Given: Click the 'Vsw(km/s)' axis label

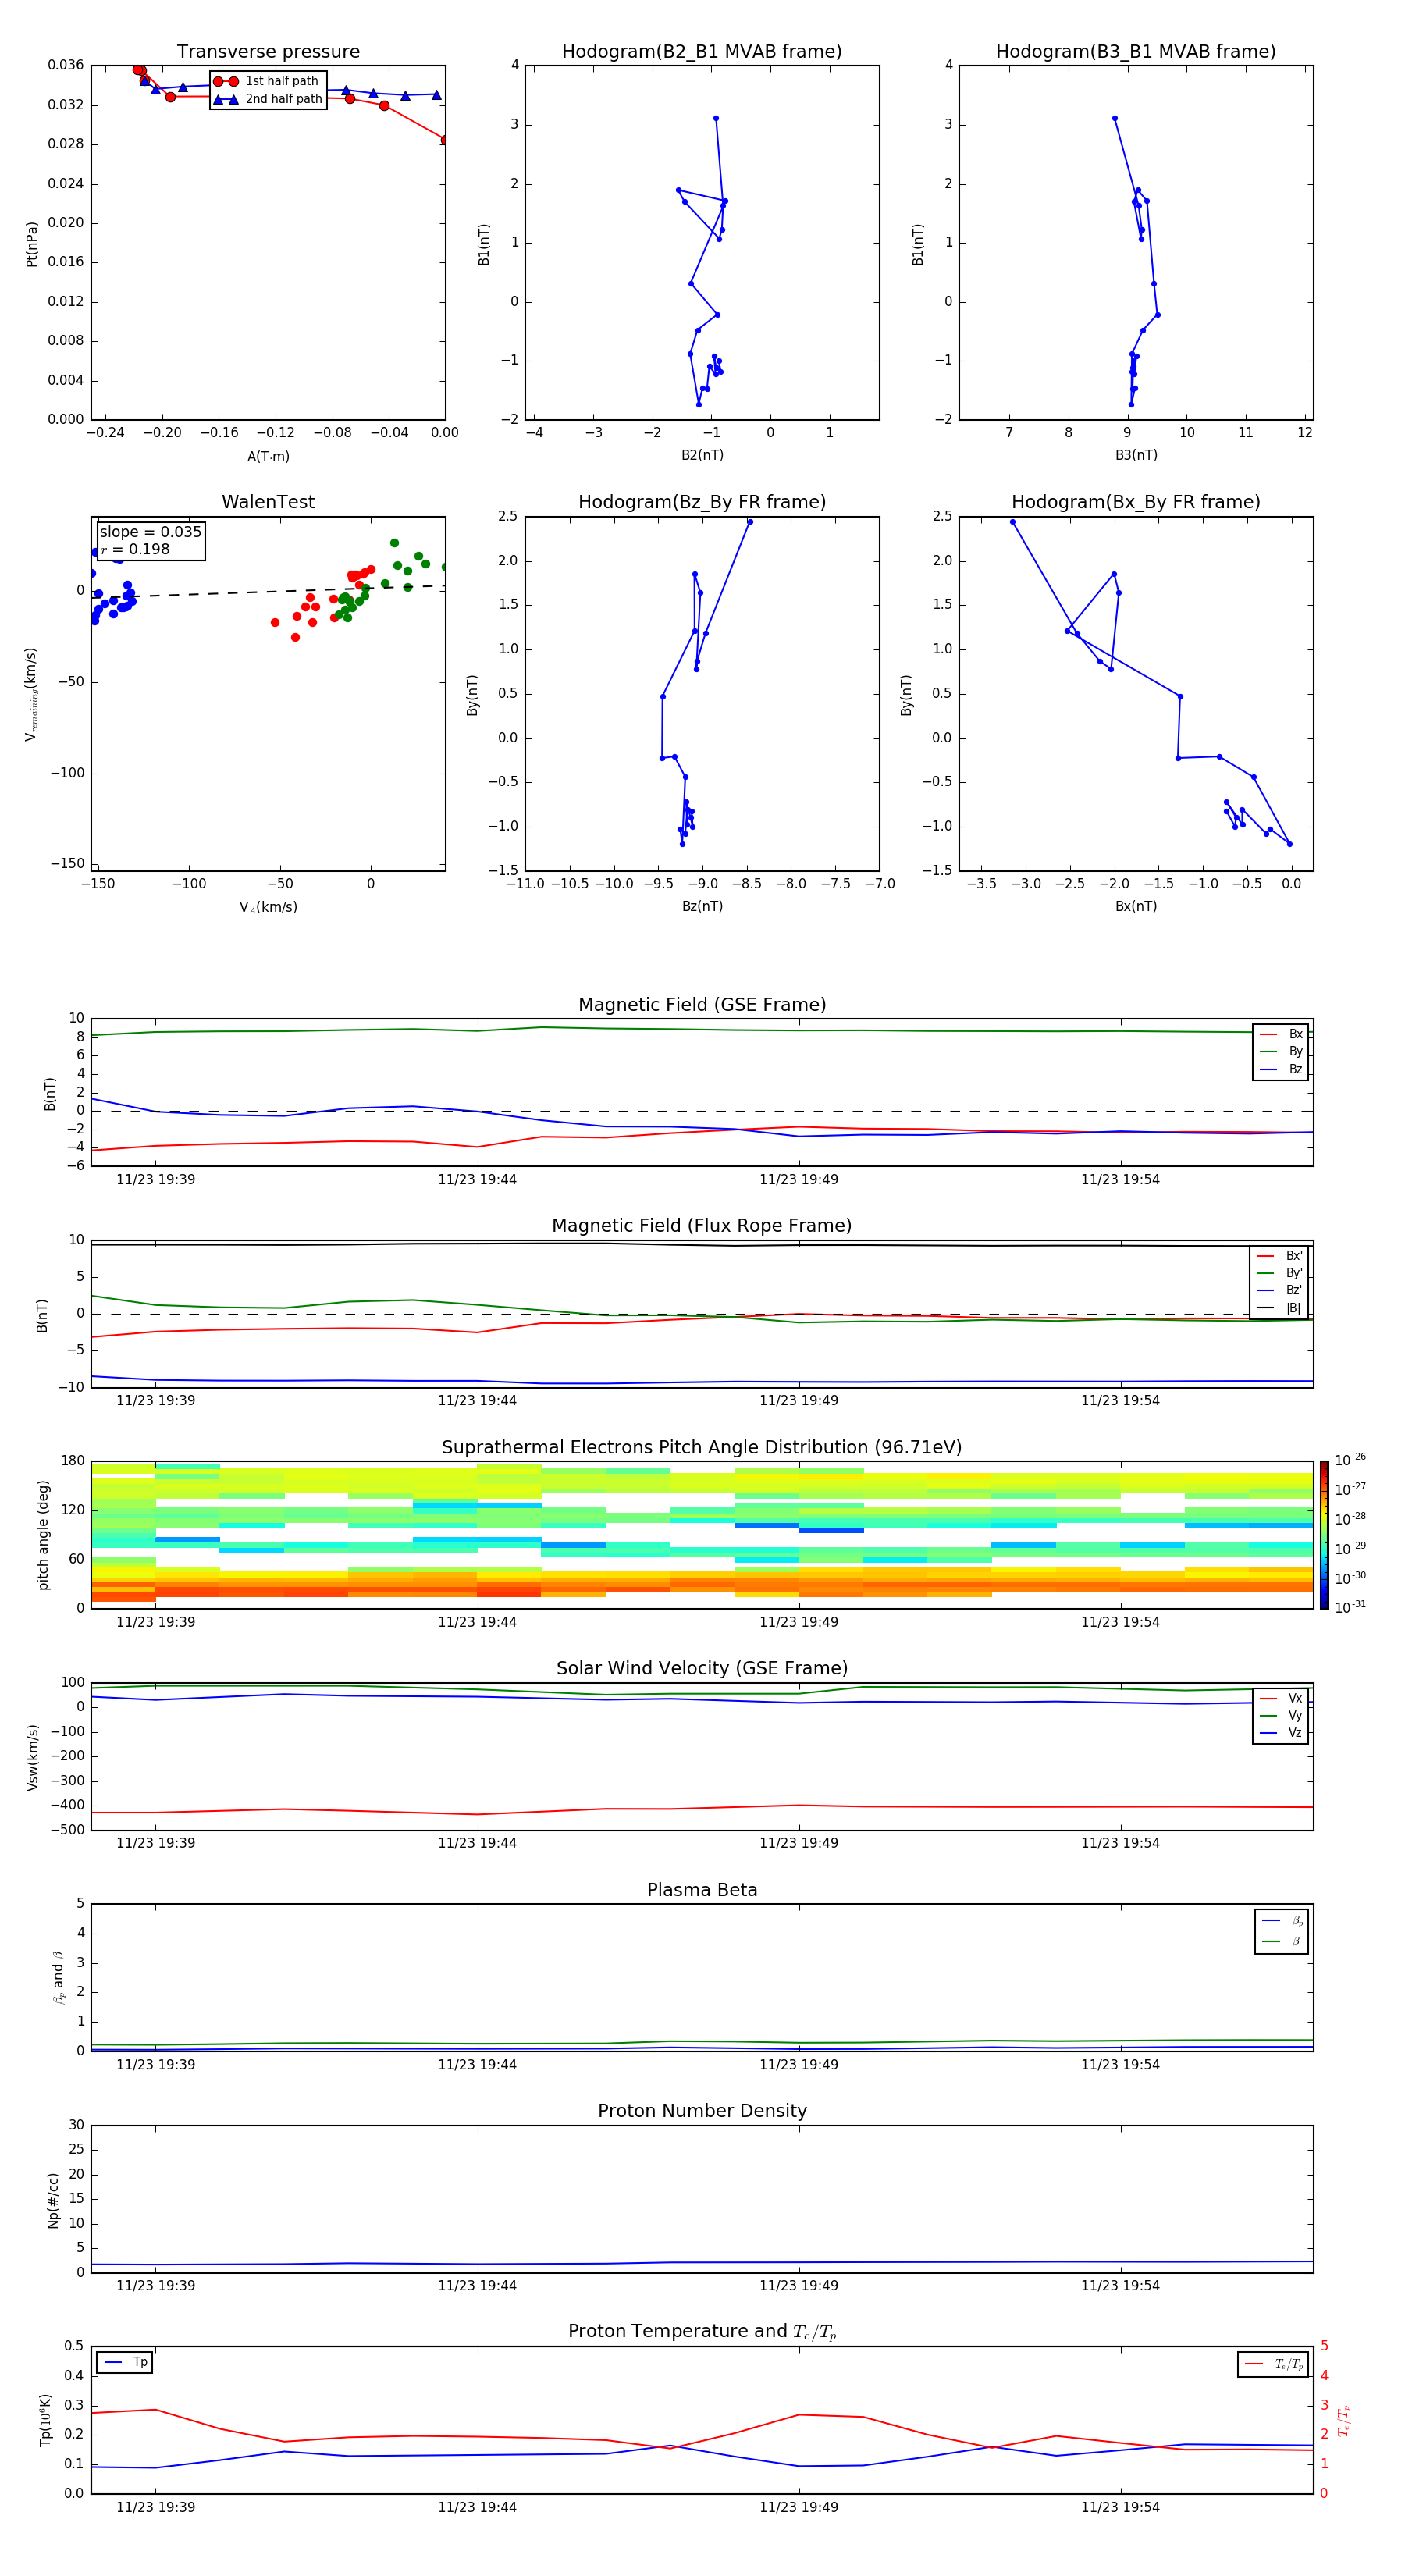Looking at the screenshot, I should pos(33,1757).
